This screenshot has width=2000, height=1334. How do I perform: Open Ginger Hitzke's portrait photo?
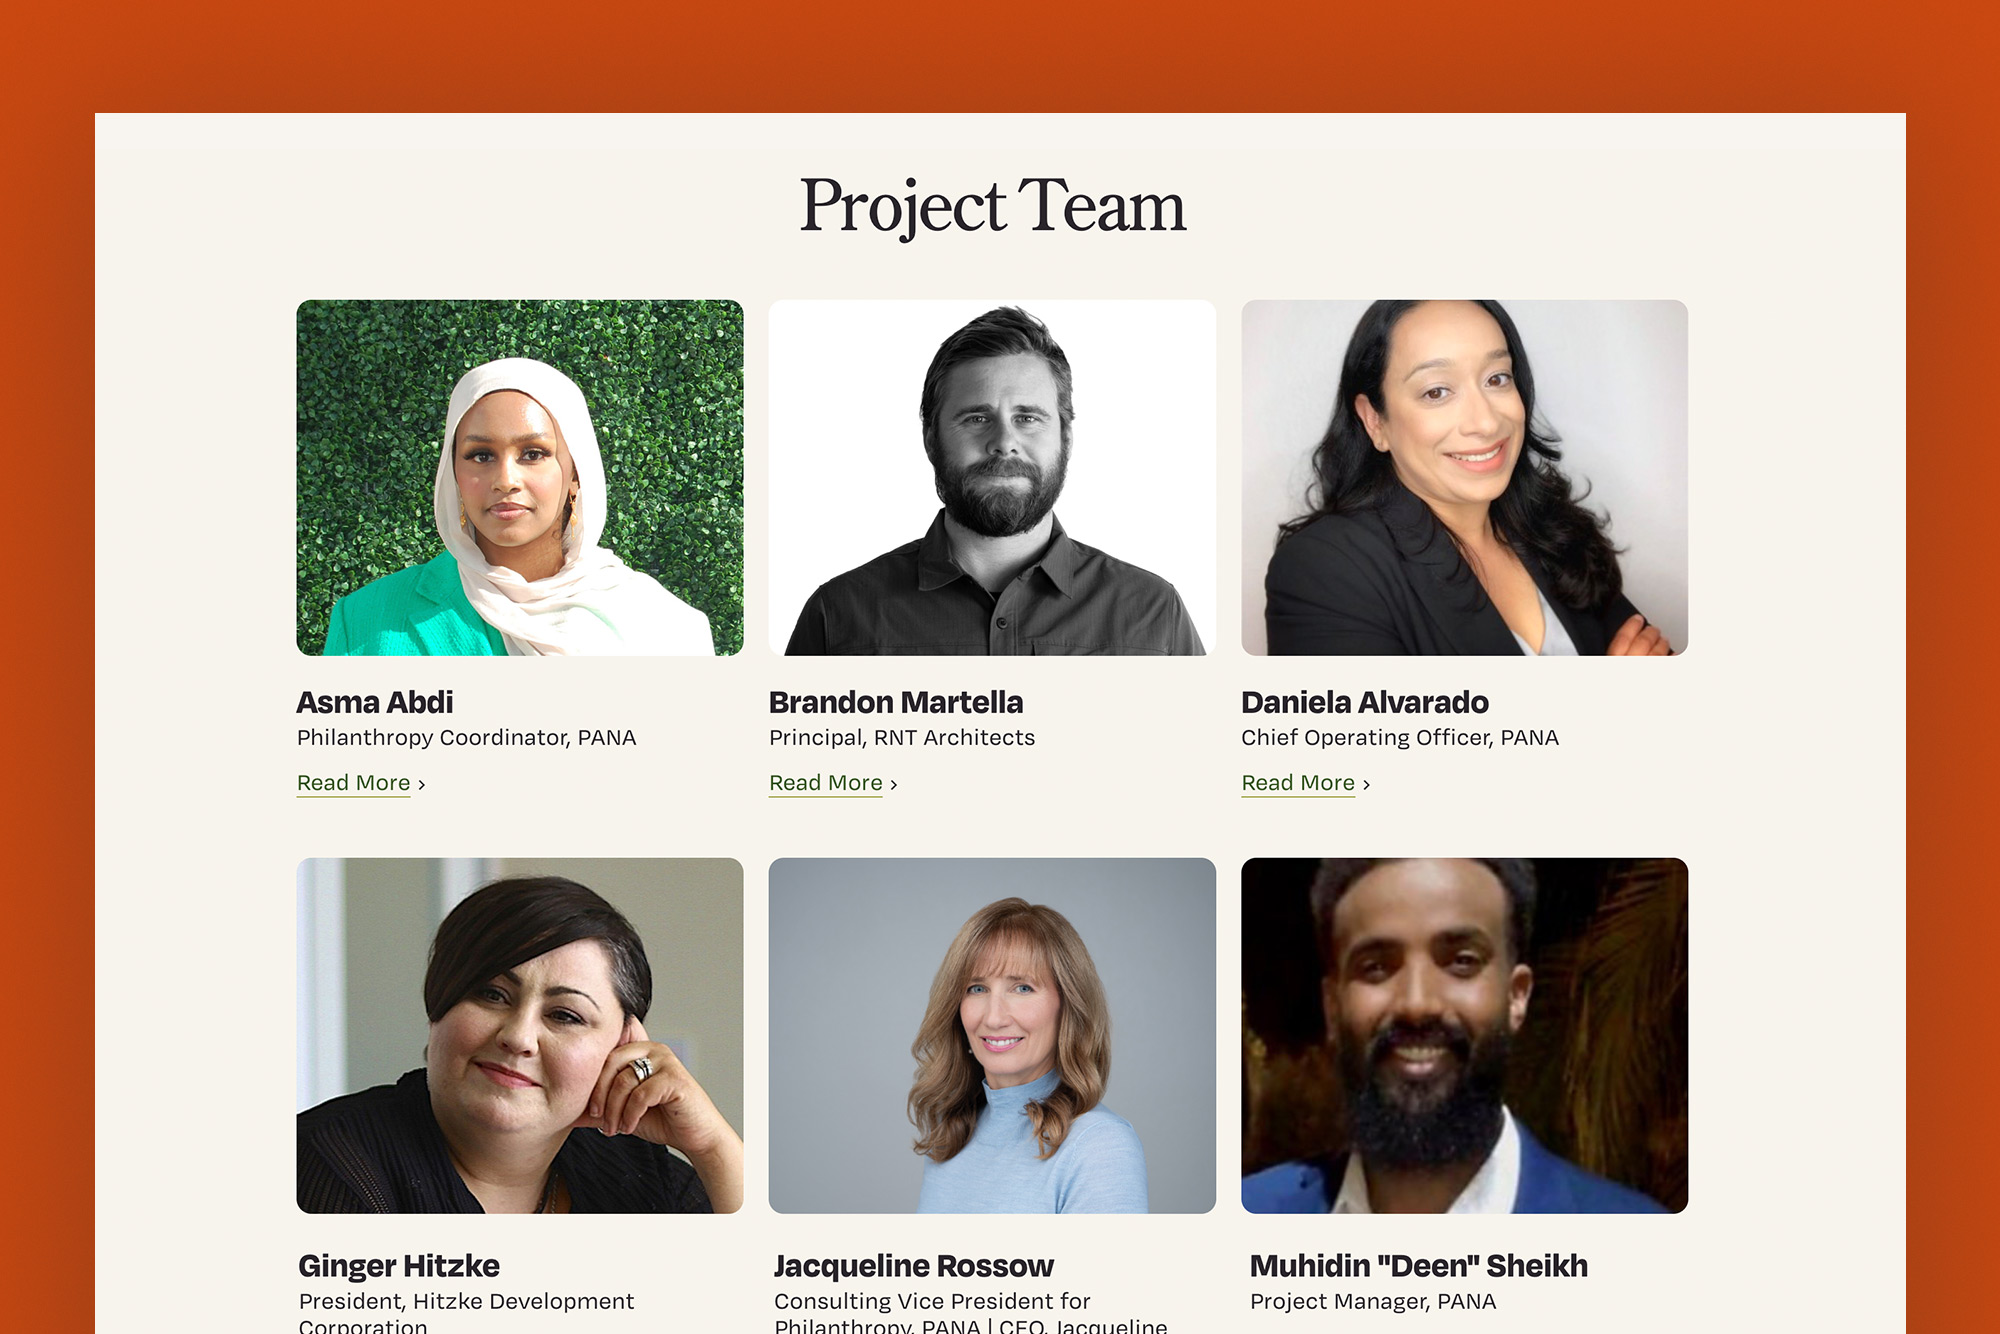click(520, 1036)
